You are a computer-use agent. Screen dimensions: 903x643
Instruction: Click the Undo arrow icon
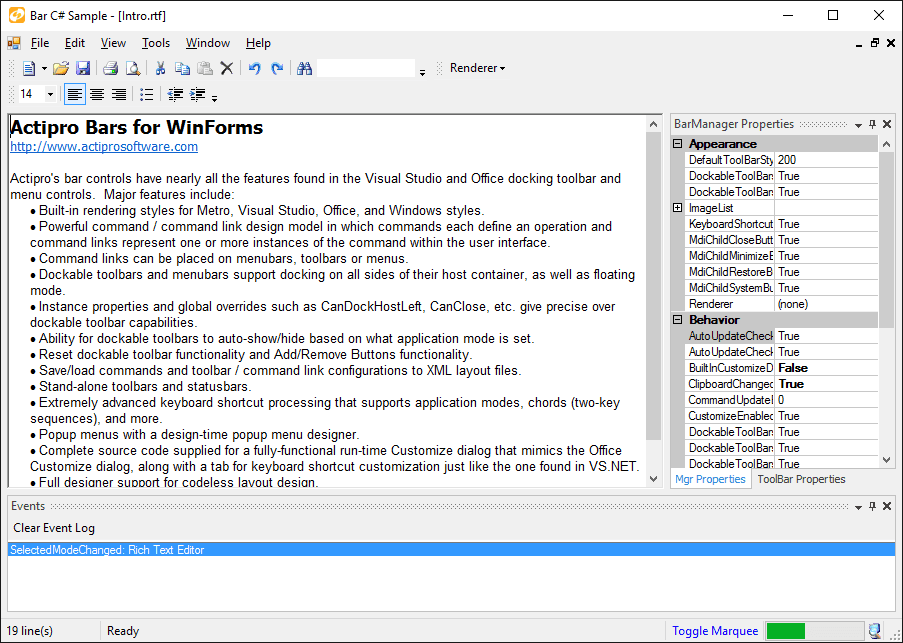coord(255,69)
